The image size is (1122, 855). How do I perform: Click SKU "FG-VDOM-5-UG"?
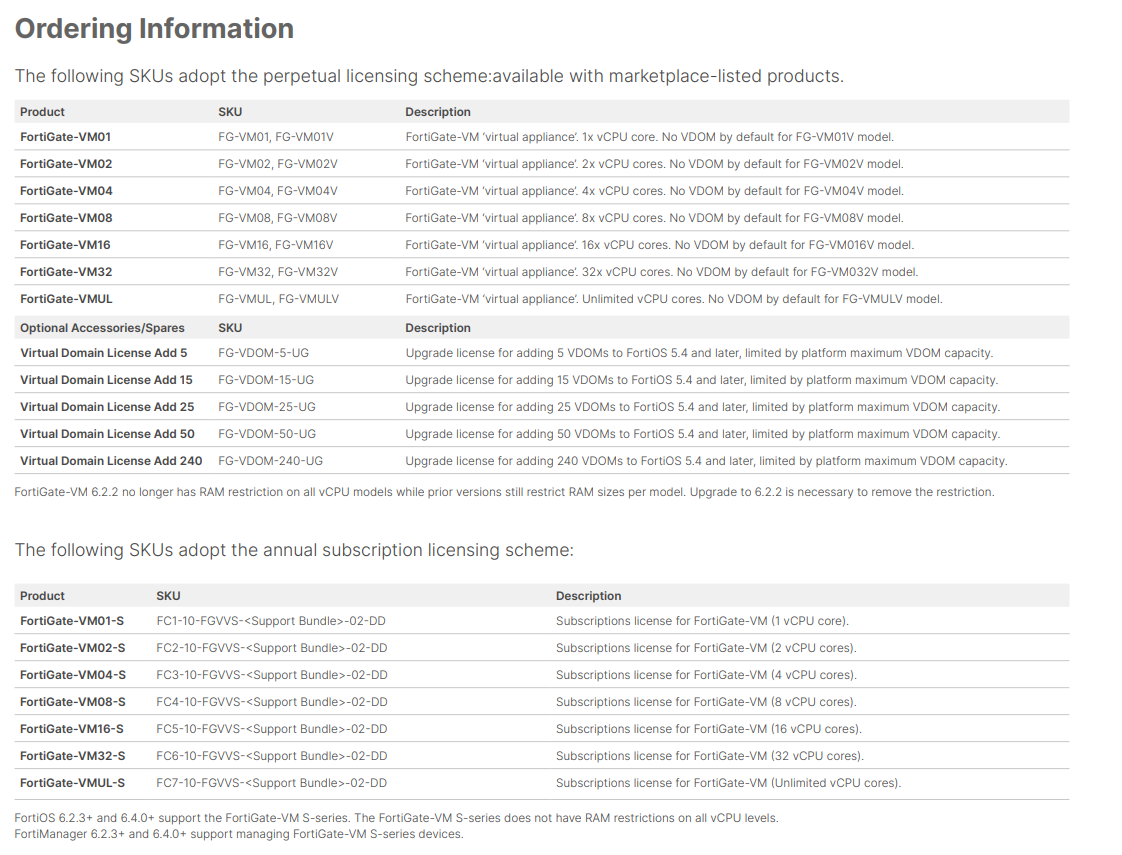(x=263, y=353)
